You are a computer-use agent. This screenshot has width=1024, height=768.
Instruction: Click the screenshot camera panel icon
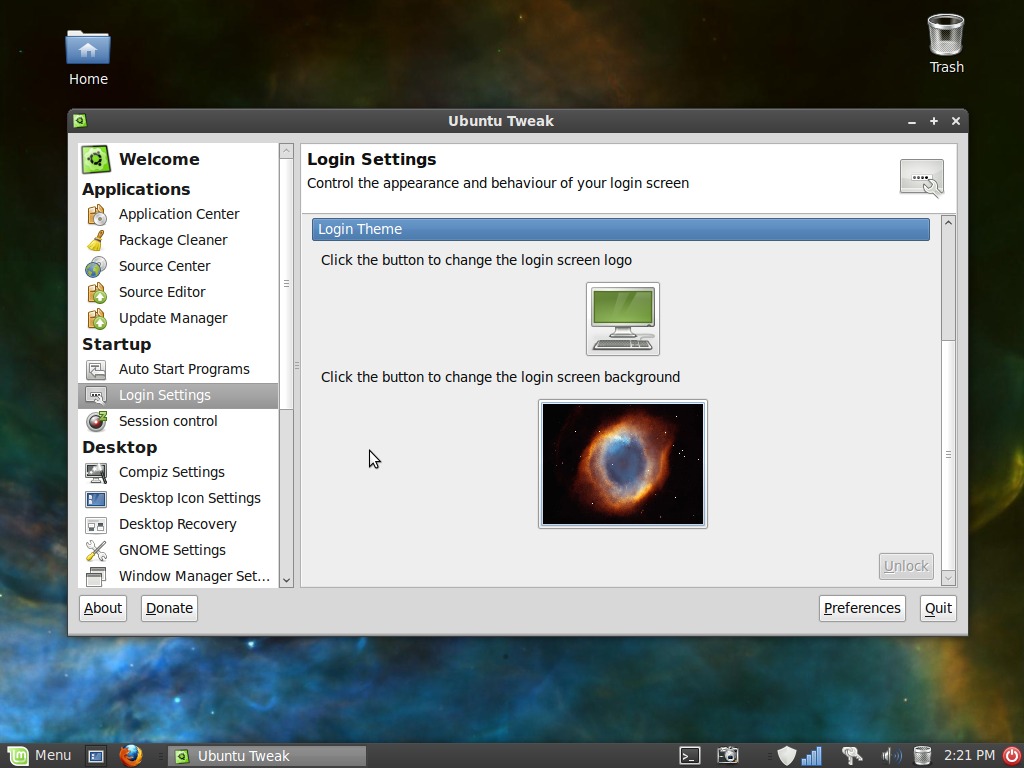pyautogui.click(x=728, y=756)
